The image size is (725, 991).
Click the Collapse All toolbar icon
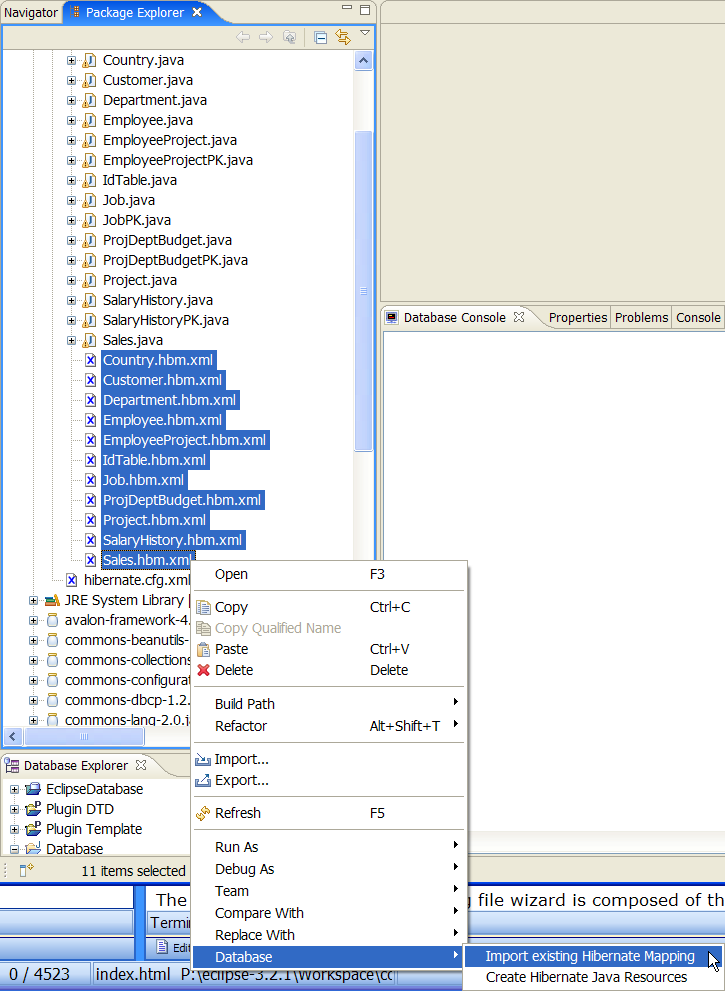321,37
